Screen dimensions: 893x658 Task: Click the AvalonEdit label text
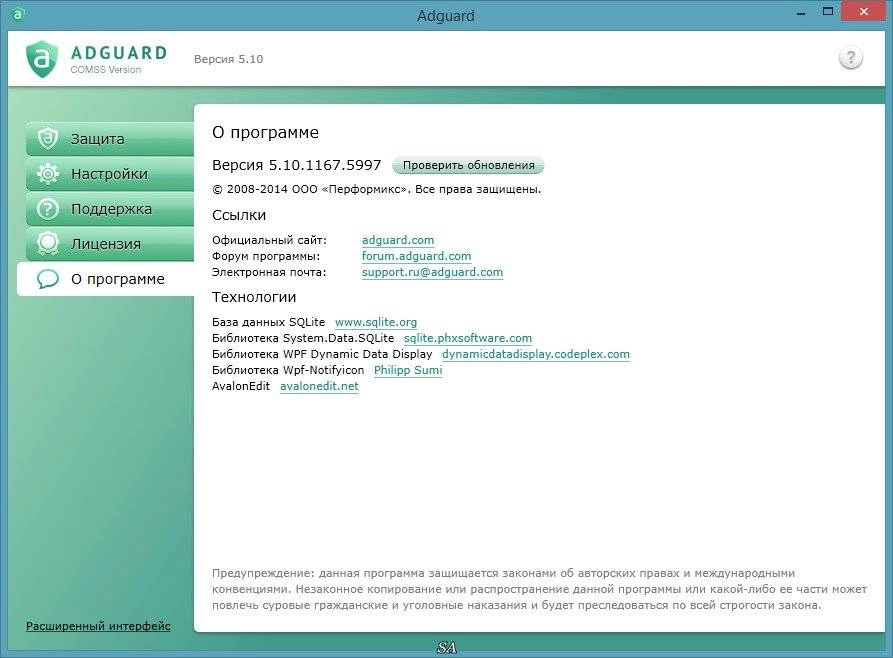[241, 386]
